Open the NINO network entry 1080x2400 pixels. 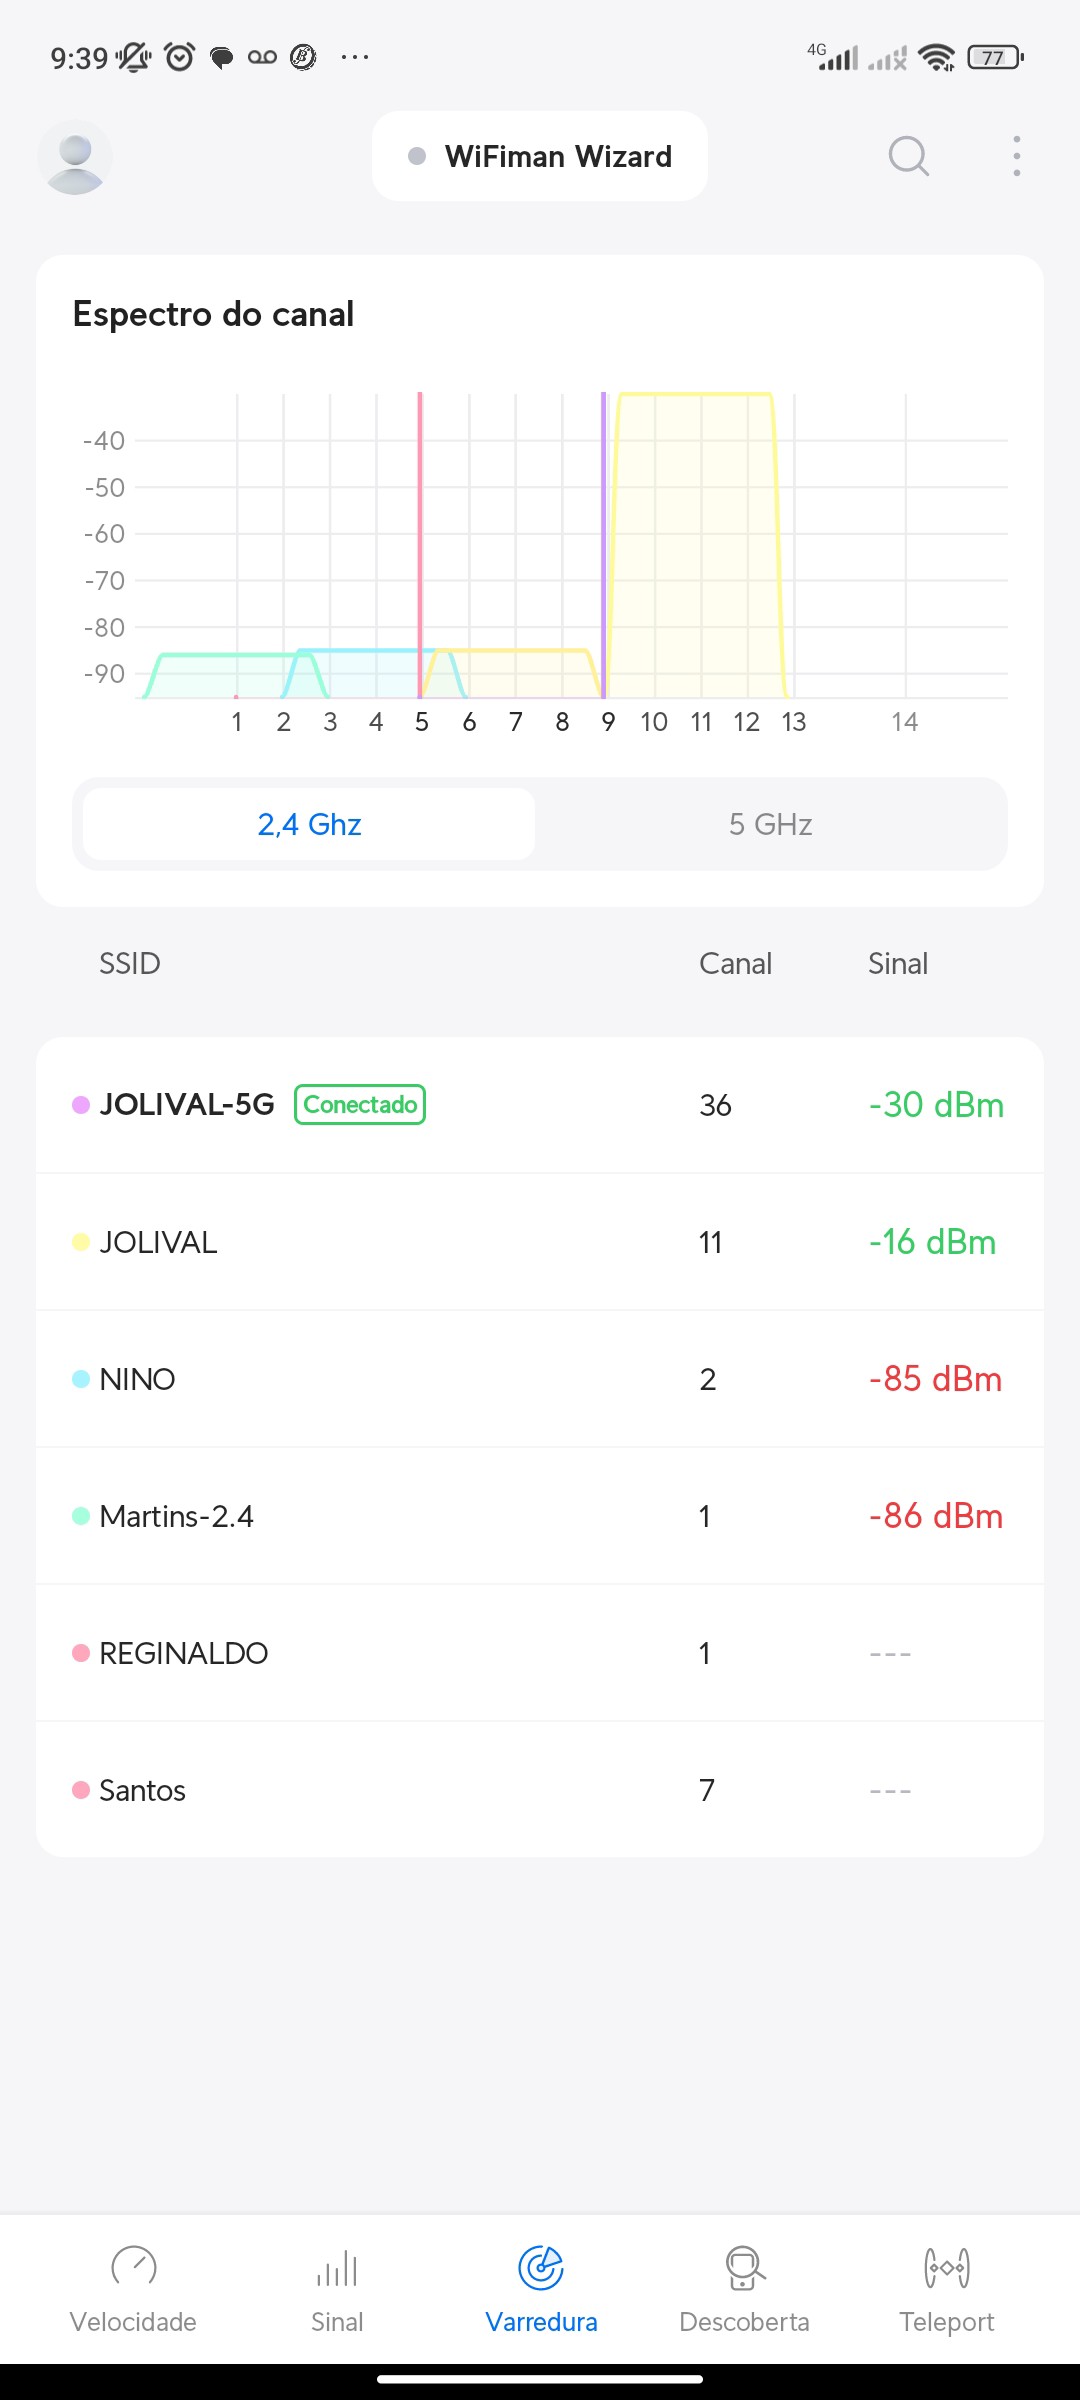pos(540,1379)
